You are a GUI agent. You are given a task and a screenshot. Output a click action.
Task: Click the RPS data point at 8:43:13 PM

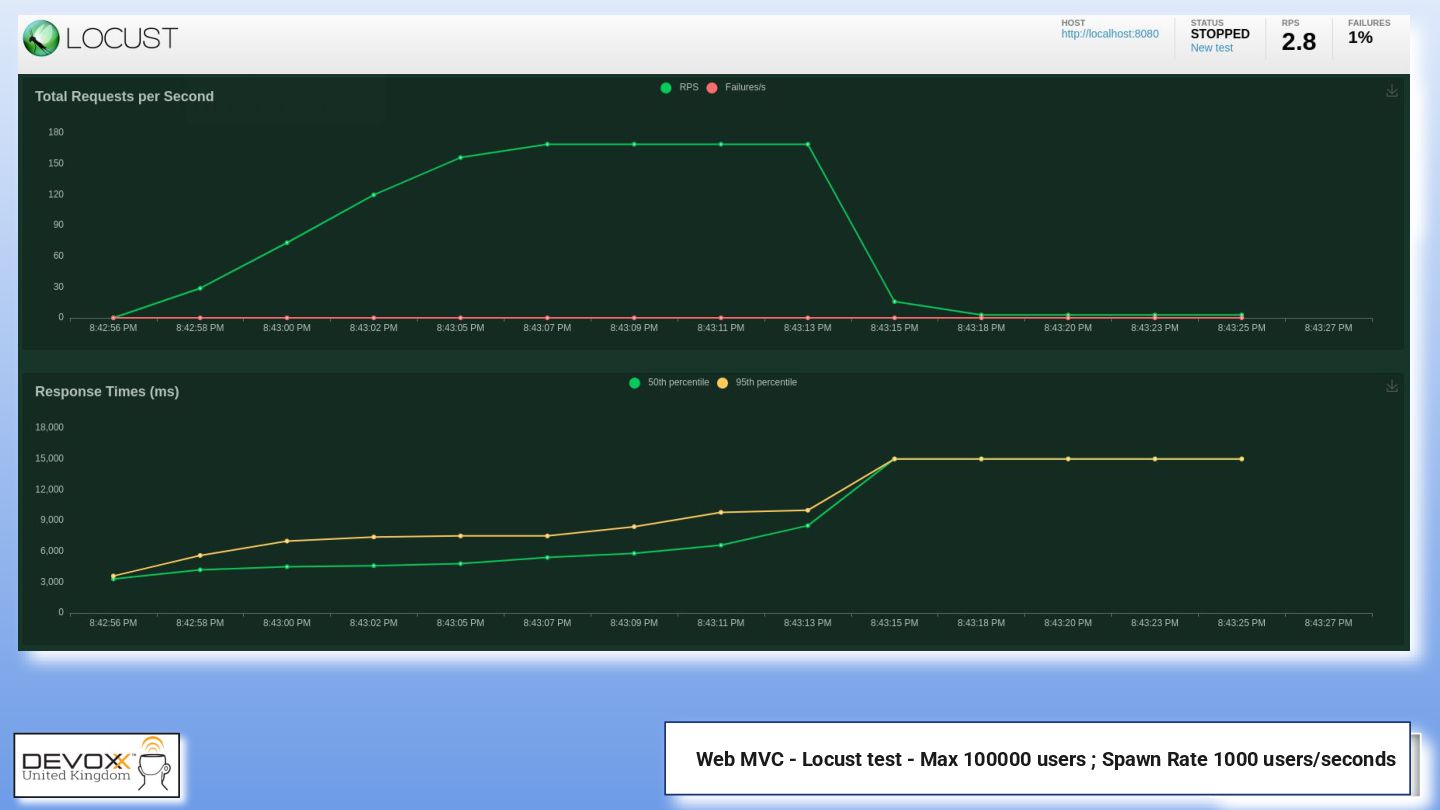coord(808,144)
